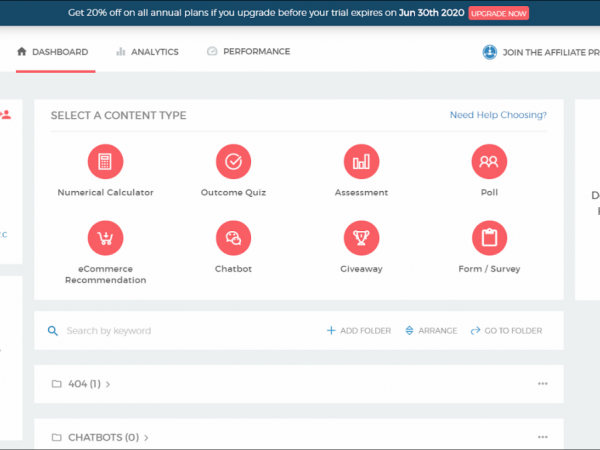Go to the Dashboard tab
This screenshot has height=450, width=600.
point(53,52)
